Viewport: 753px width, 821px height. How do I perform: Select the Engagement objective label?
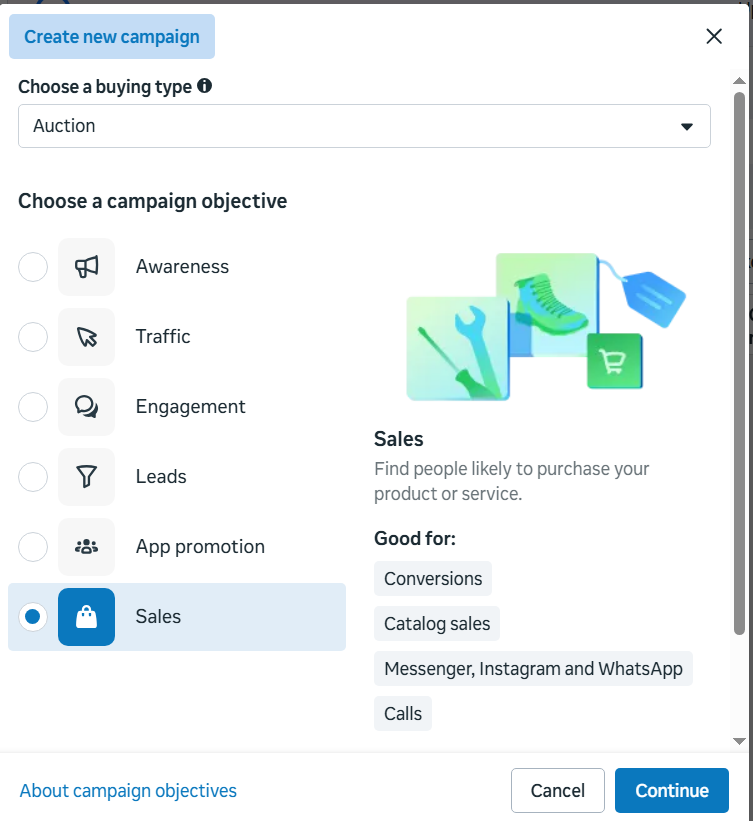(191, 407)
